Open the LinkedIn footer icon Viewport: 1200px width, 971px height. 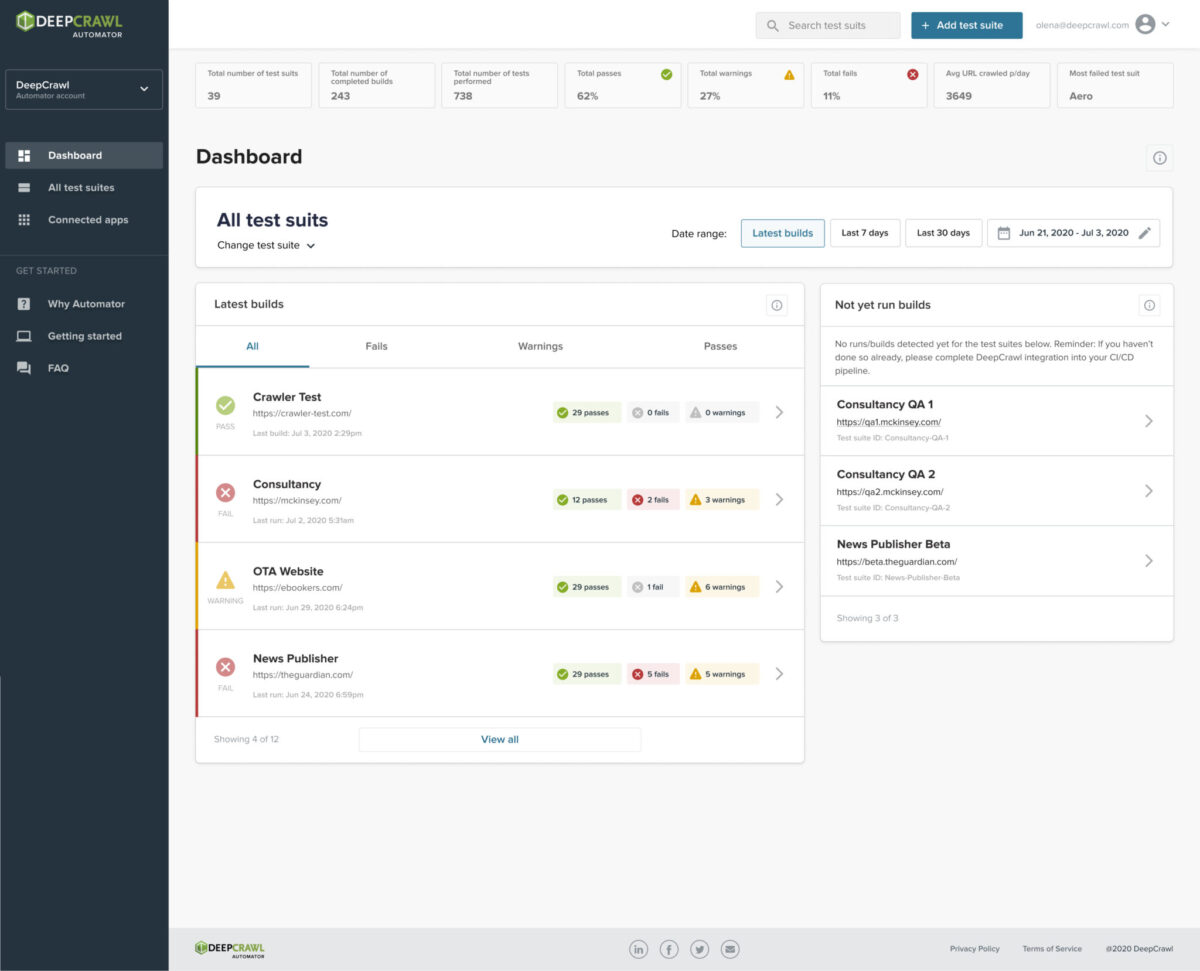(638, 949)
